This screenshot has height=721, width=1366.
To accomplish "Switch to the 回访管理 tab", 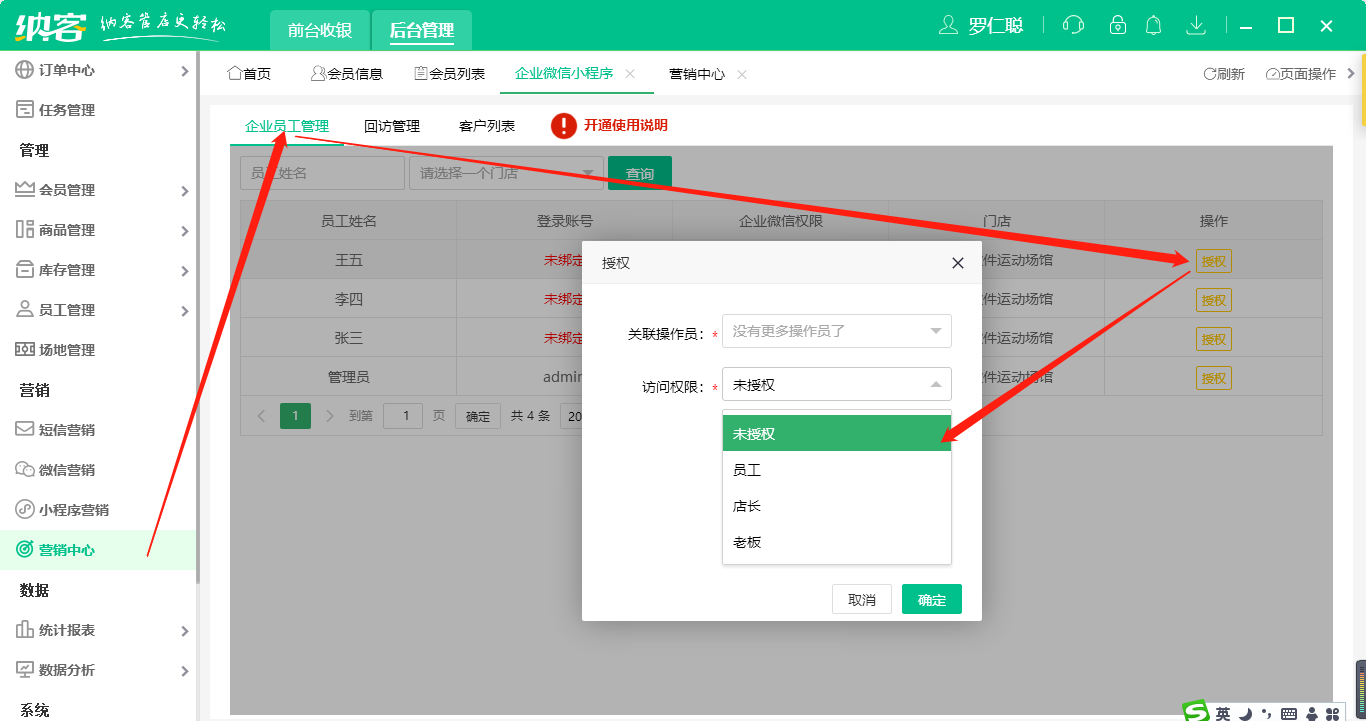I will click(390, 126).
